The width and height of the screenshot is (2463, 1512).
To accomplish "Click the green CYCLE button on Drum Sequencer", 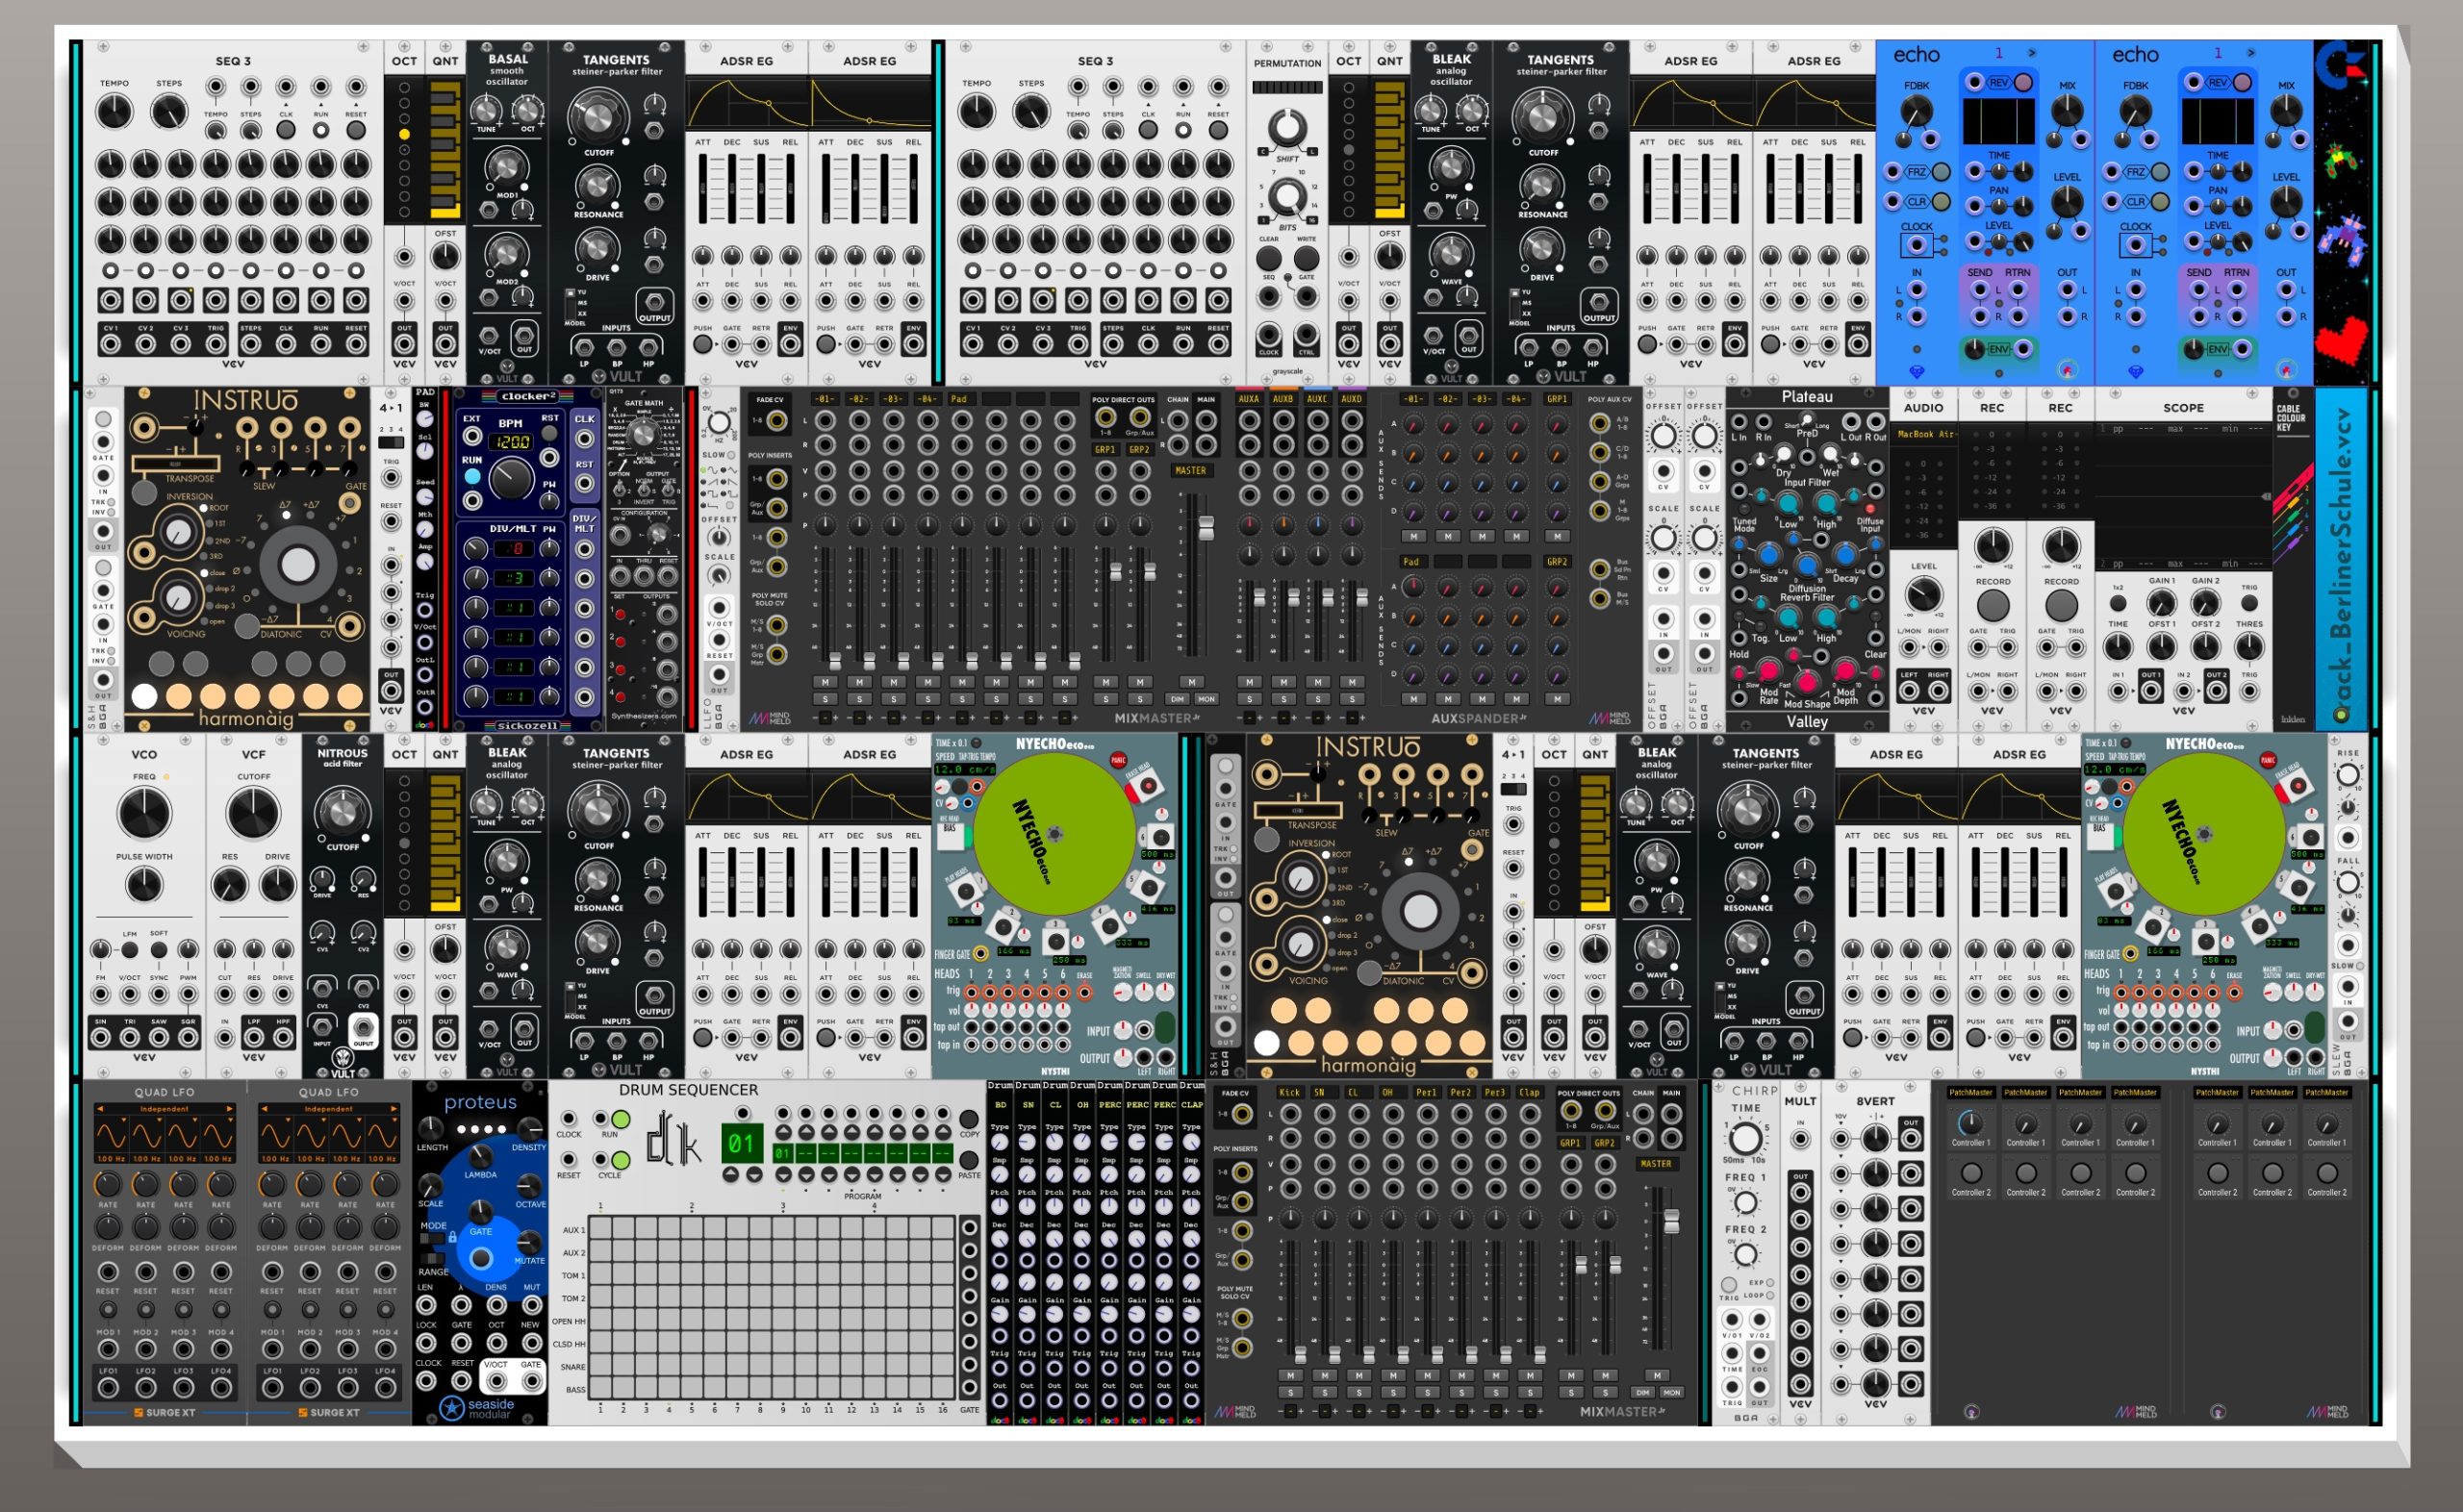I will click(x=621, y=1160).
